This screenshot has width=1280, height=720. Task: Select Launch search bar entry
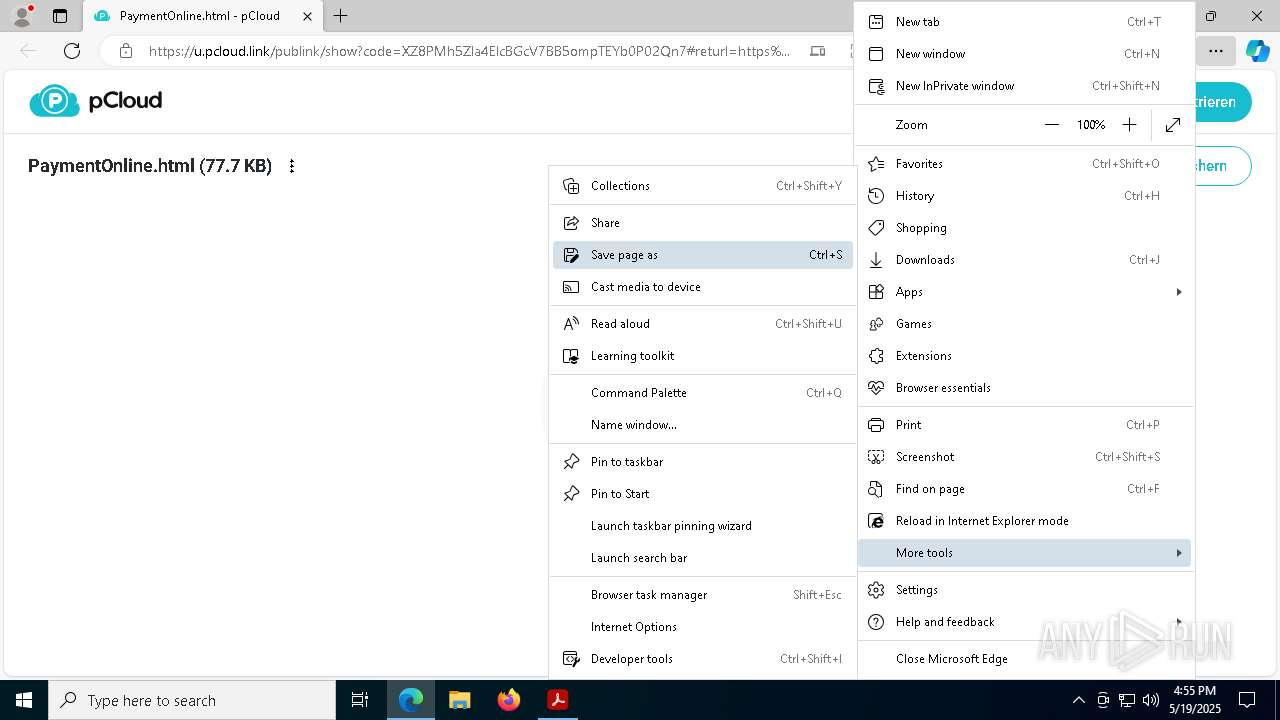[x=703, y=558]
